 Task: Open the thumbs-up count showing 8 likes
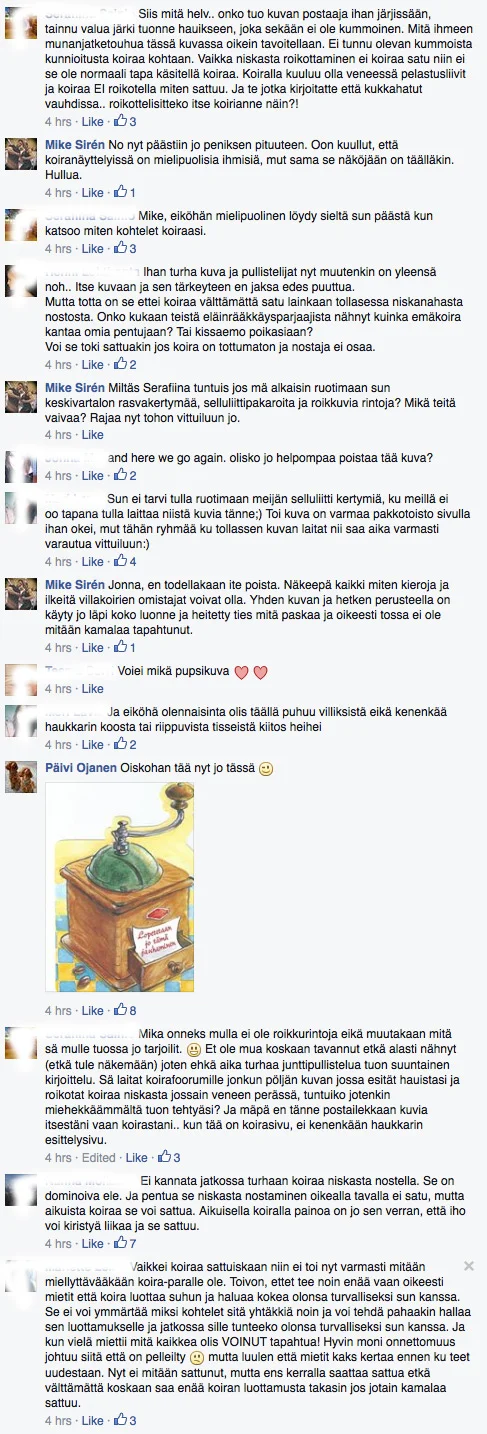[126, 1010]
